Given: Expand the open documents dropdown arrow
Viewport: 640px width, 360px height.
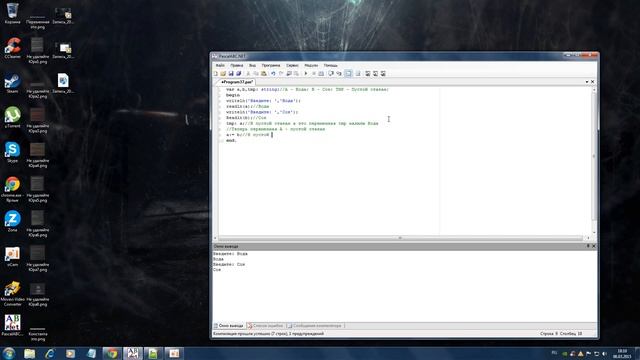Looking at the screenshot, I should [587, 82].
